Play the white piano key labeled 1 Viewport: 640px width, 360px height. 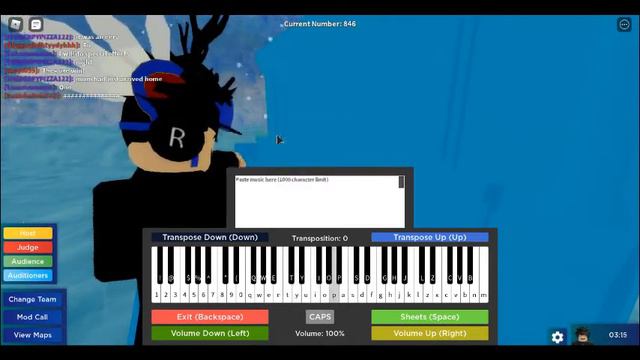(156, 294)
